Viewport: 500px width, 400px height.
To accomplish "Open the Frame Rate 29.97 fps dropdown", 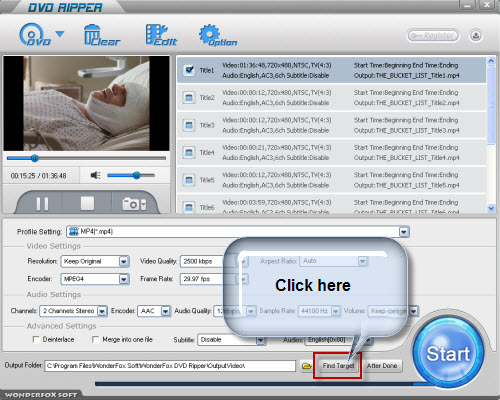I will pos(243,279).
